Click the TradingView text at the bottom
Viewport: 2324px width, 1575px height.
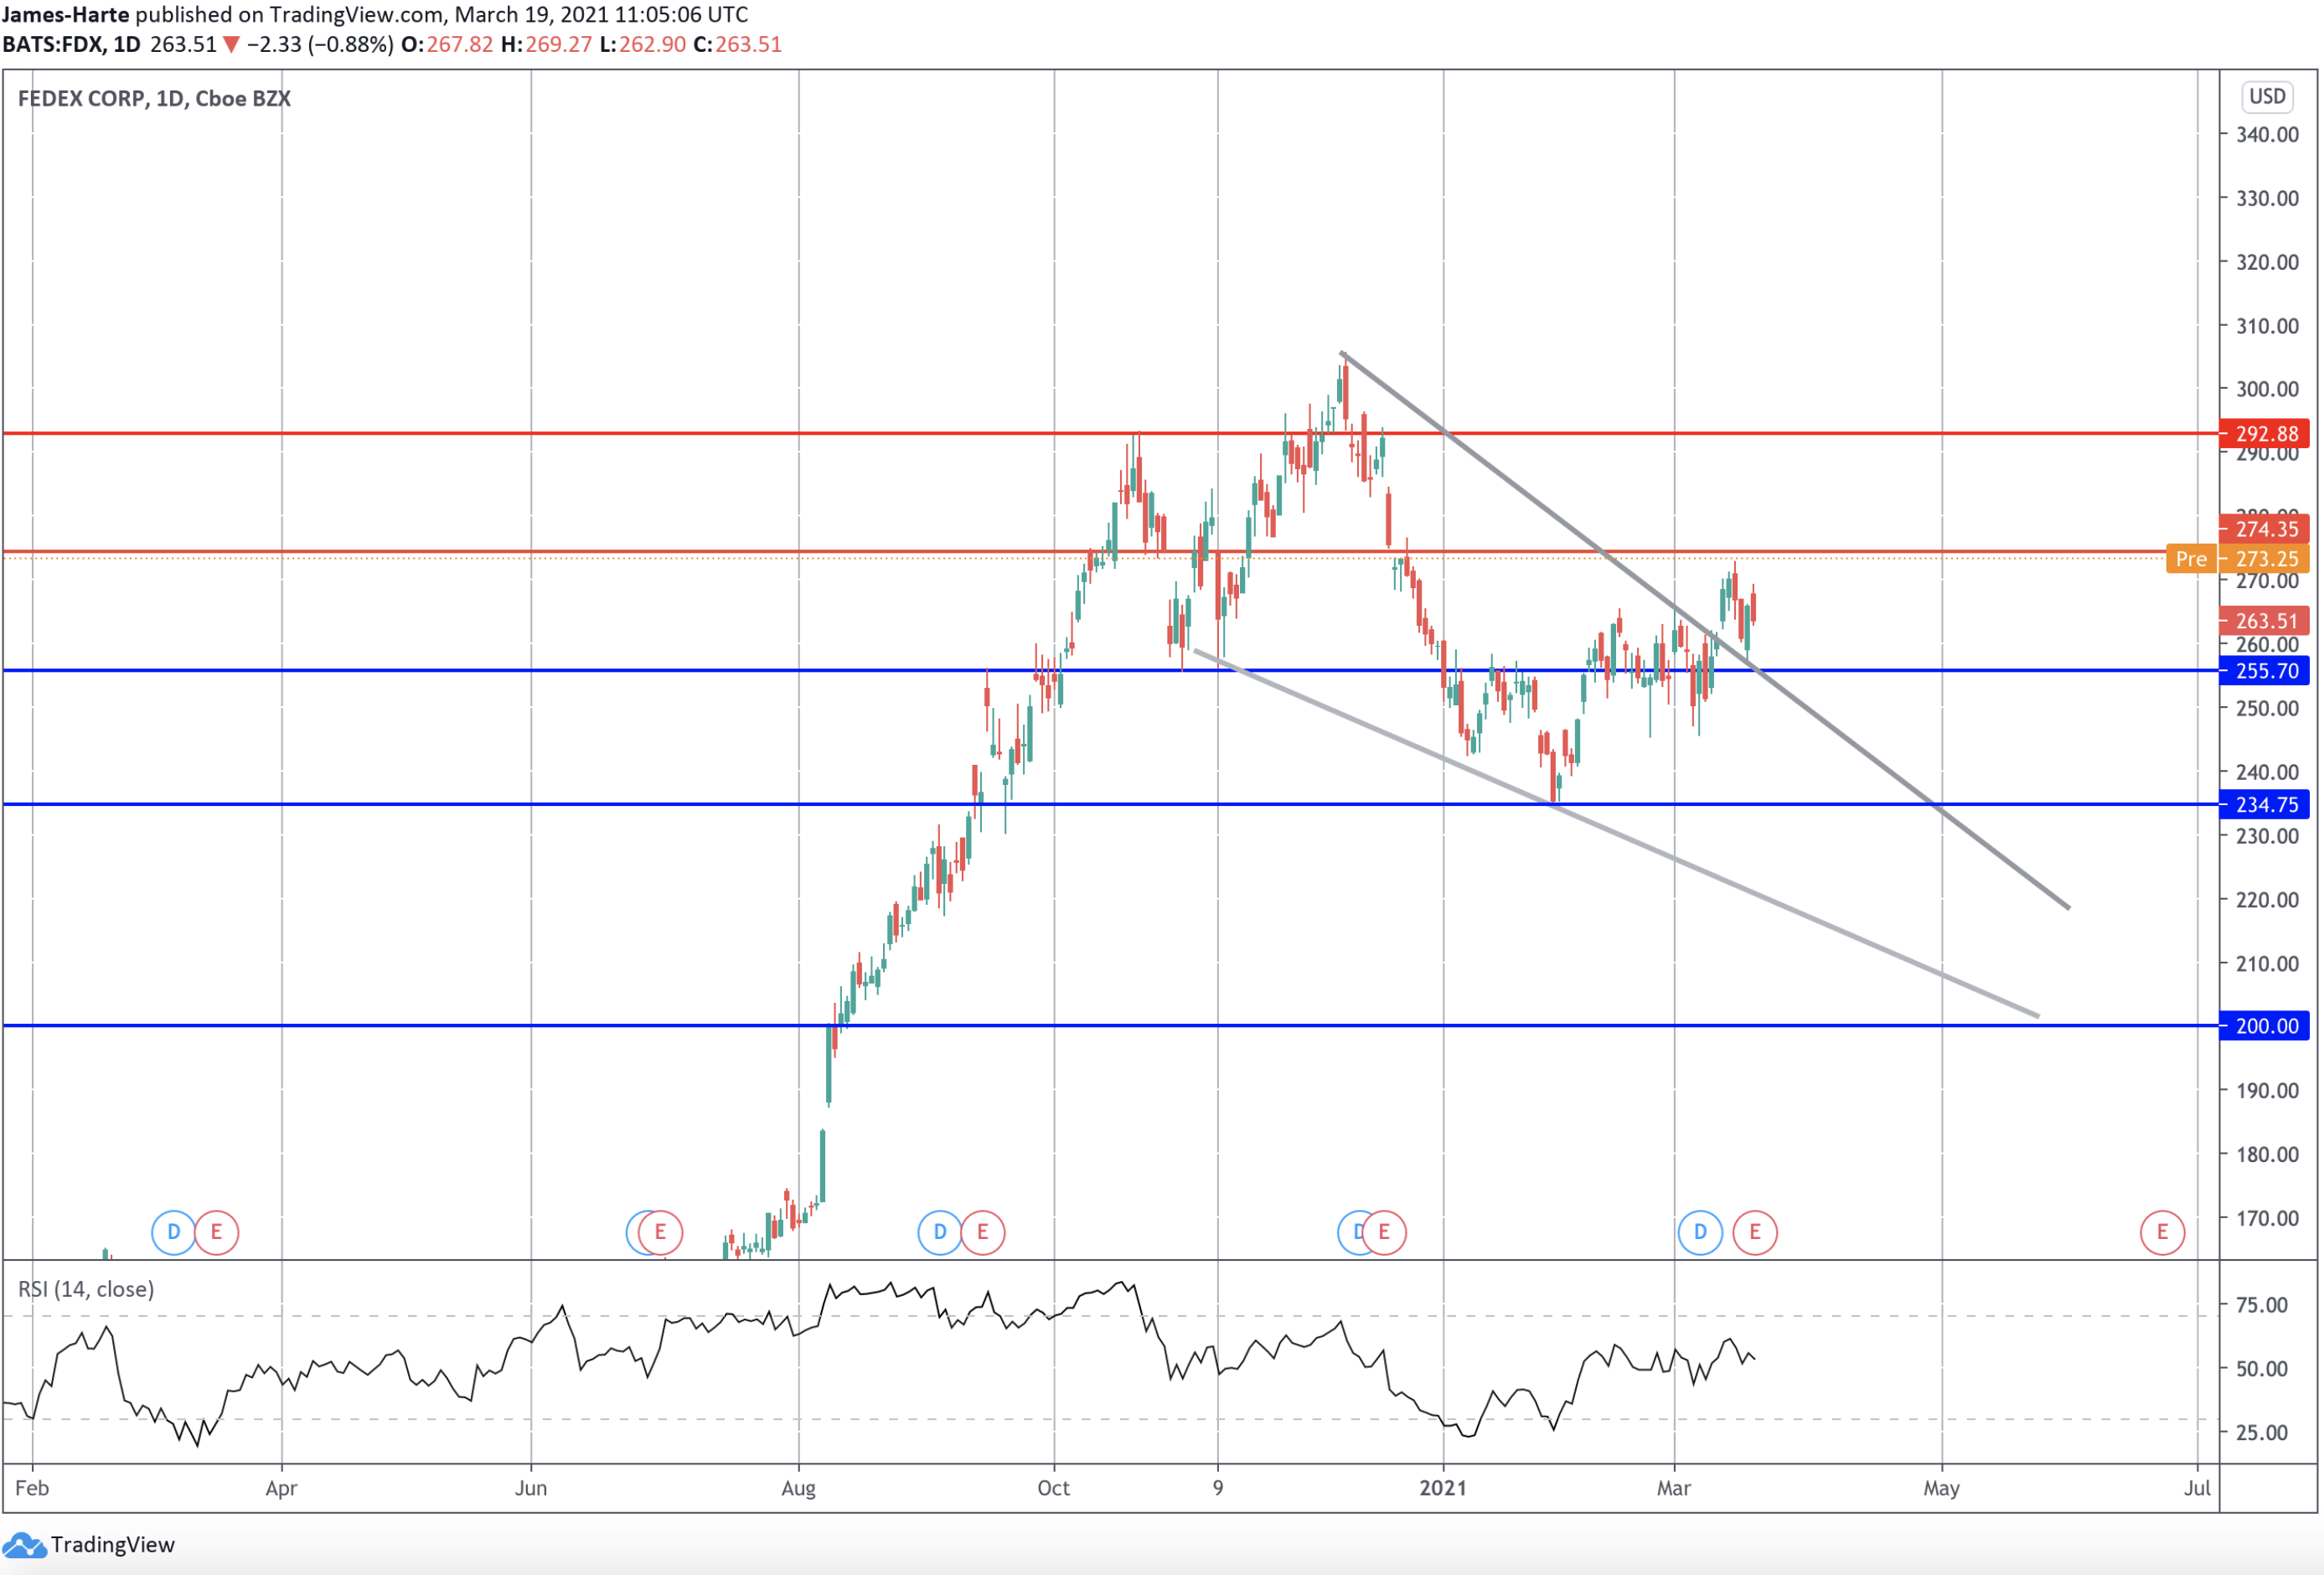[x=112, y=1545]
